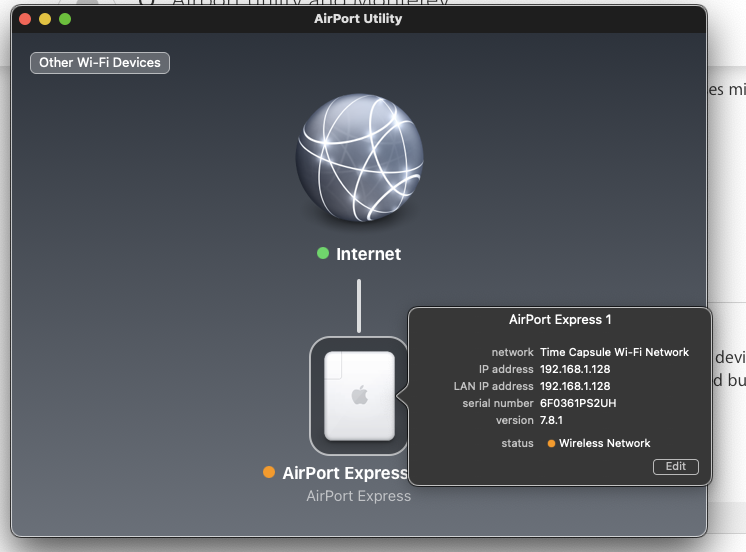746x552 pixels.
Task: Click the Other Wi-Fi Devices button
Action: tap(100, 63)
